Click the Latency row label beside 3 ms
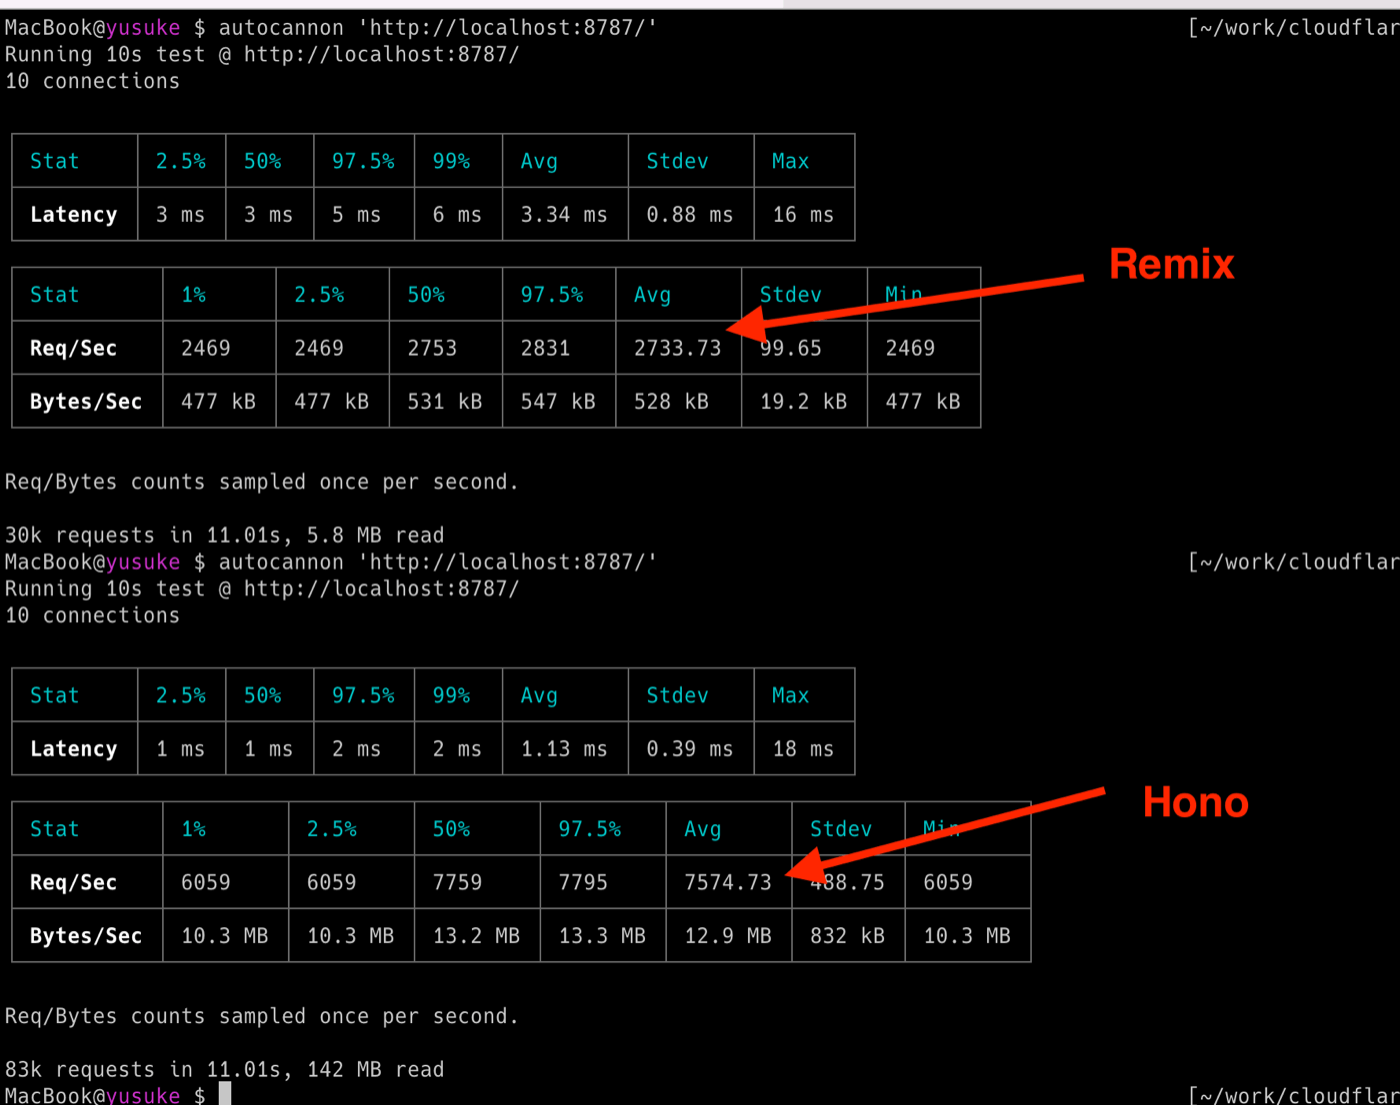 [x=73, y=214]
